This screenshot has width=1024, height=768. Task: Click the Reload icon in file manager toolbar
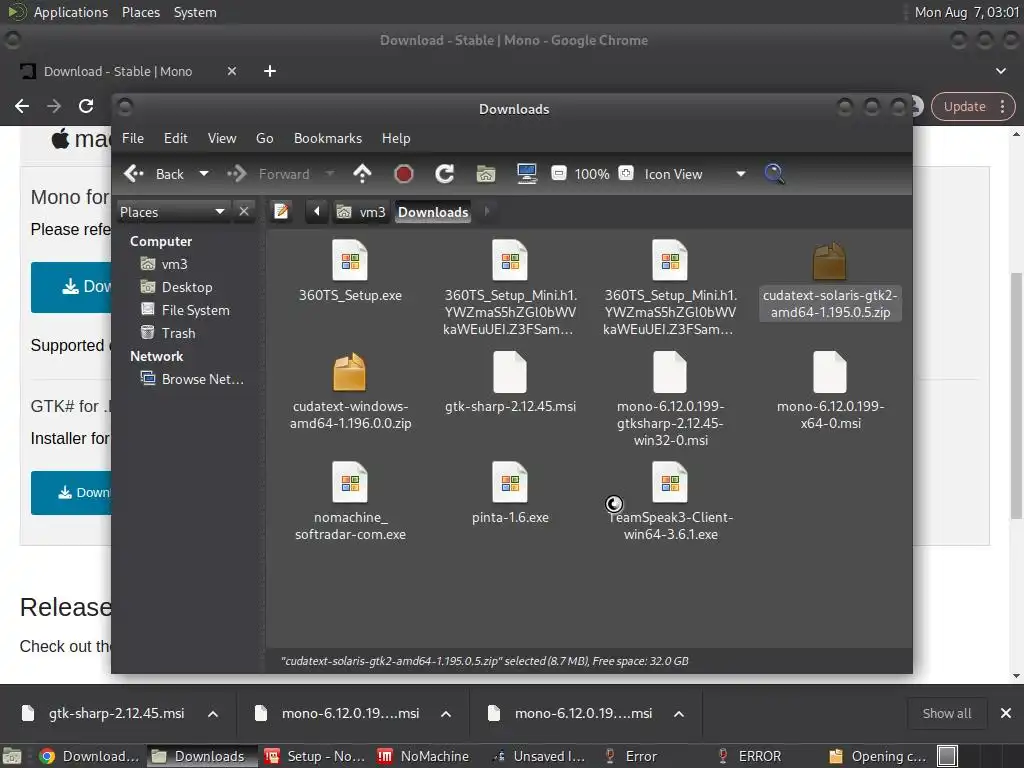point(445,174)
